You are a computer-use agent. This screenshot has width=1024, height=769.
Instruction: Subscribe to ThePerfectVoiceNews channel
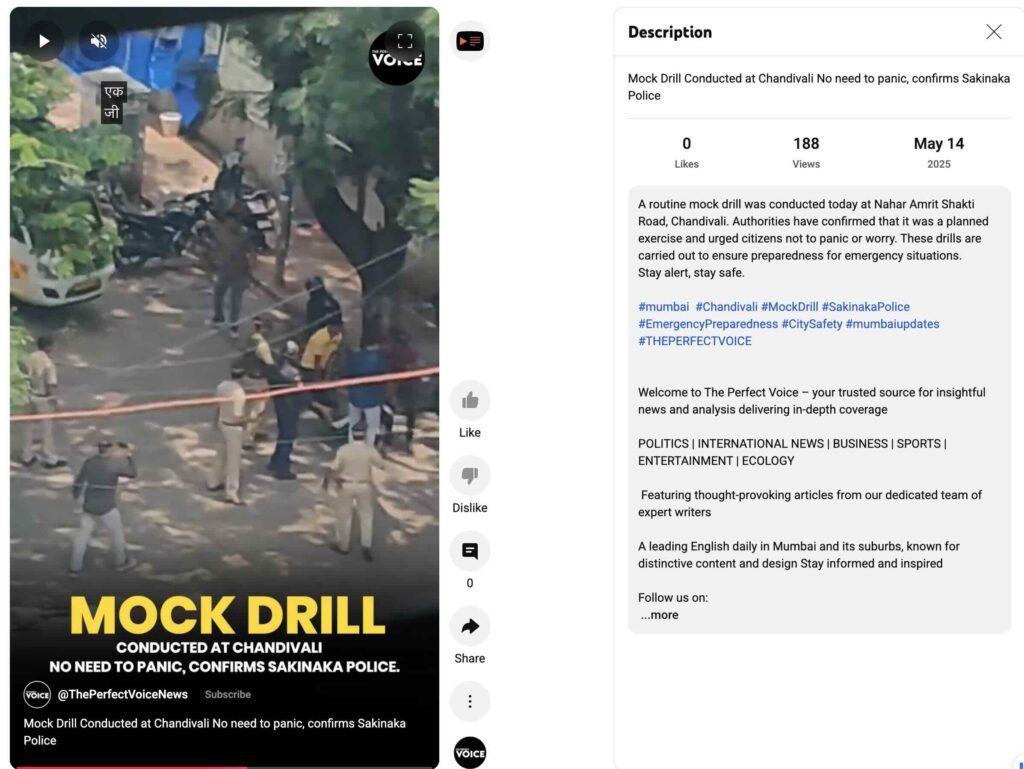pos(228,695)
